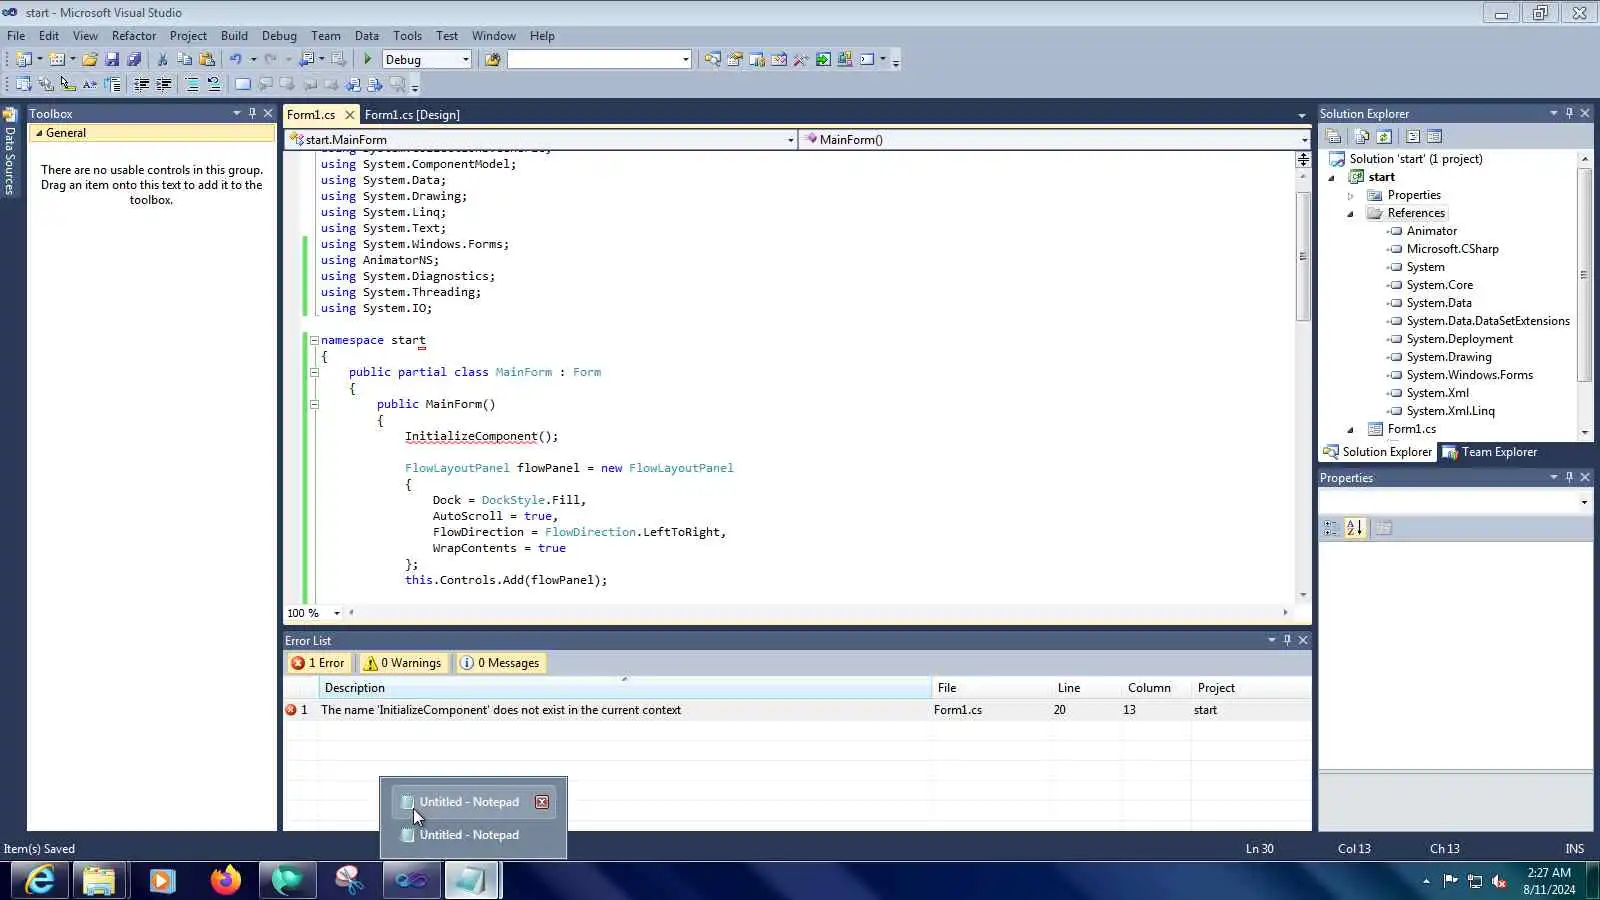Viewport: 1600px width, 900px height.
Task: Select Form1.cs in Solution Explorer tree
Action: click(x=1411, y=429)
